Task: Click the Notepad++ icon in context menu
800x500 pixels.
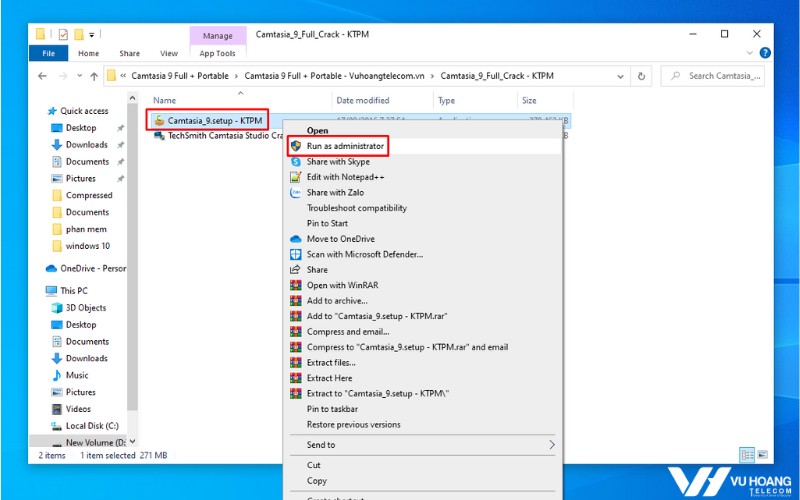Action: point(295,177)
